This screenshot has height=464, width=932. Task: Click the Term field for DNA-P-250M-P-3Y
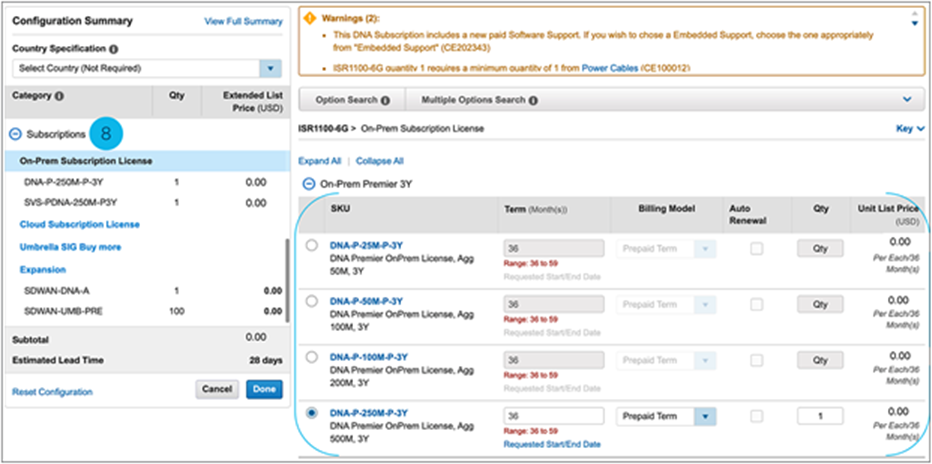click(554, 416)
